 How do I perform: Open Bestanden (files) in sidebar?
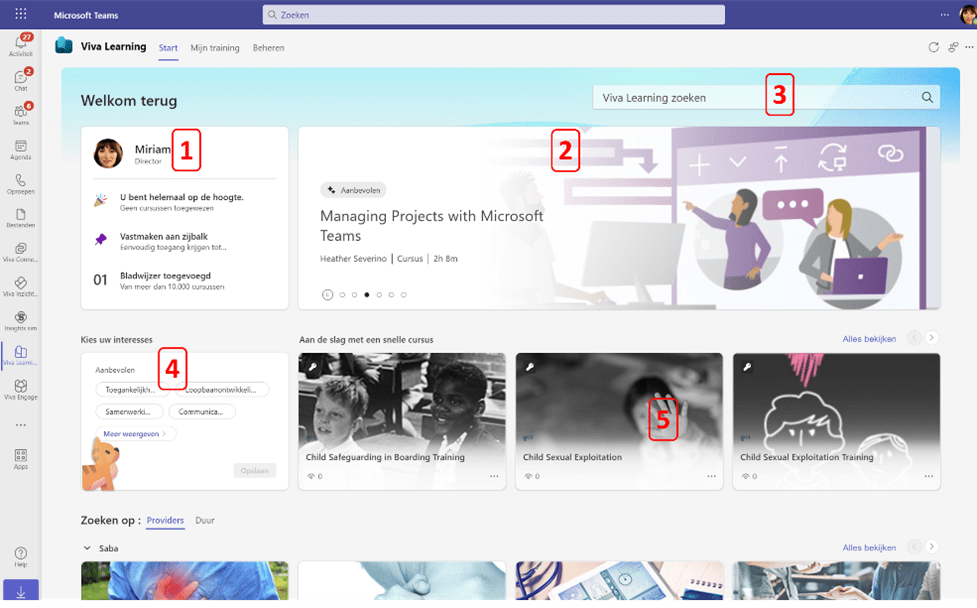pos(21,218)
